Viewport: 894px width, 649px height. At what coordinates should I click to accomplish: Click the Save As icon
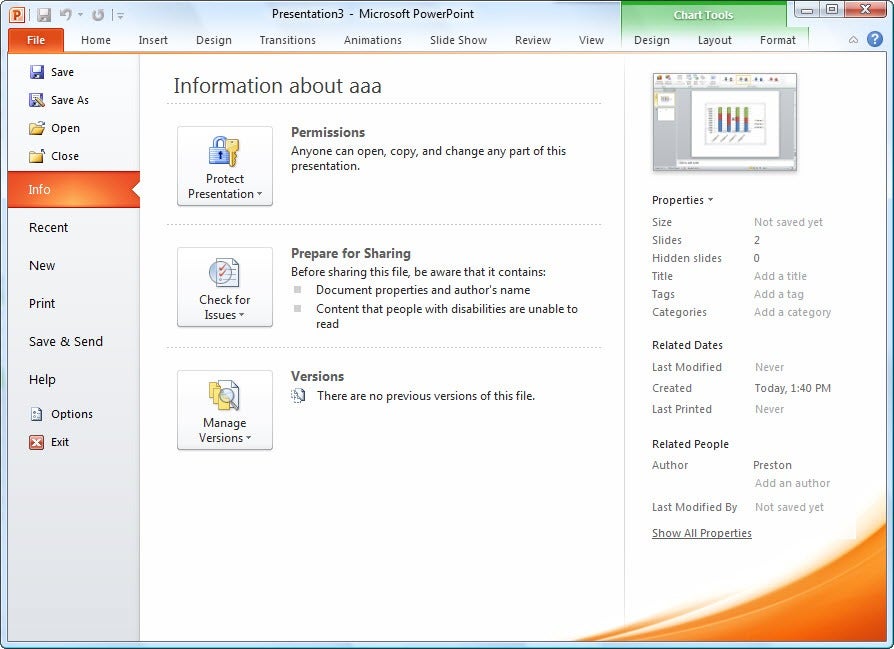(x=36, y=100)
